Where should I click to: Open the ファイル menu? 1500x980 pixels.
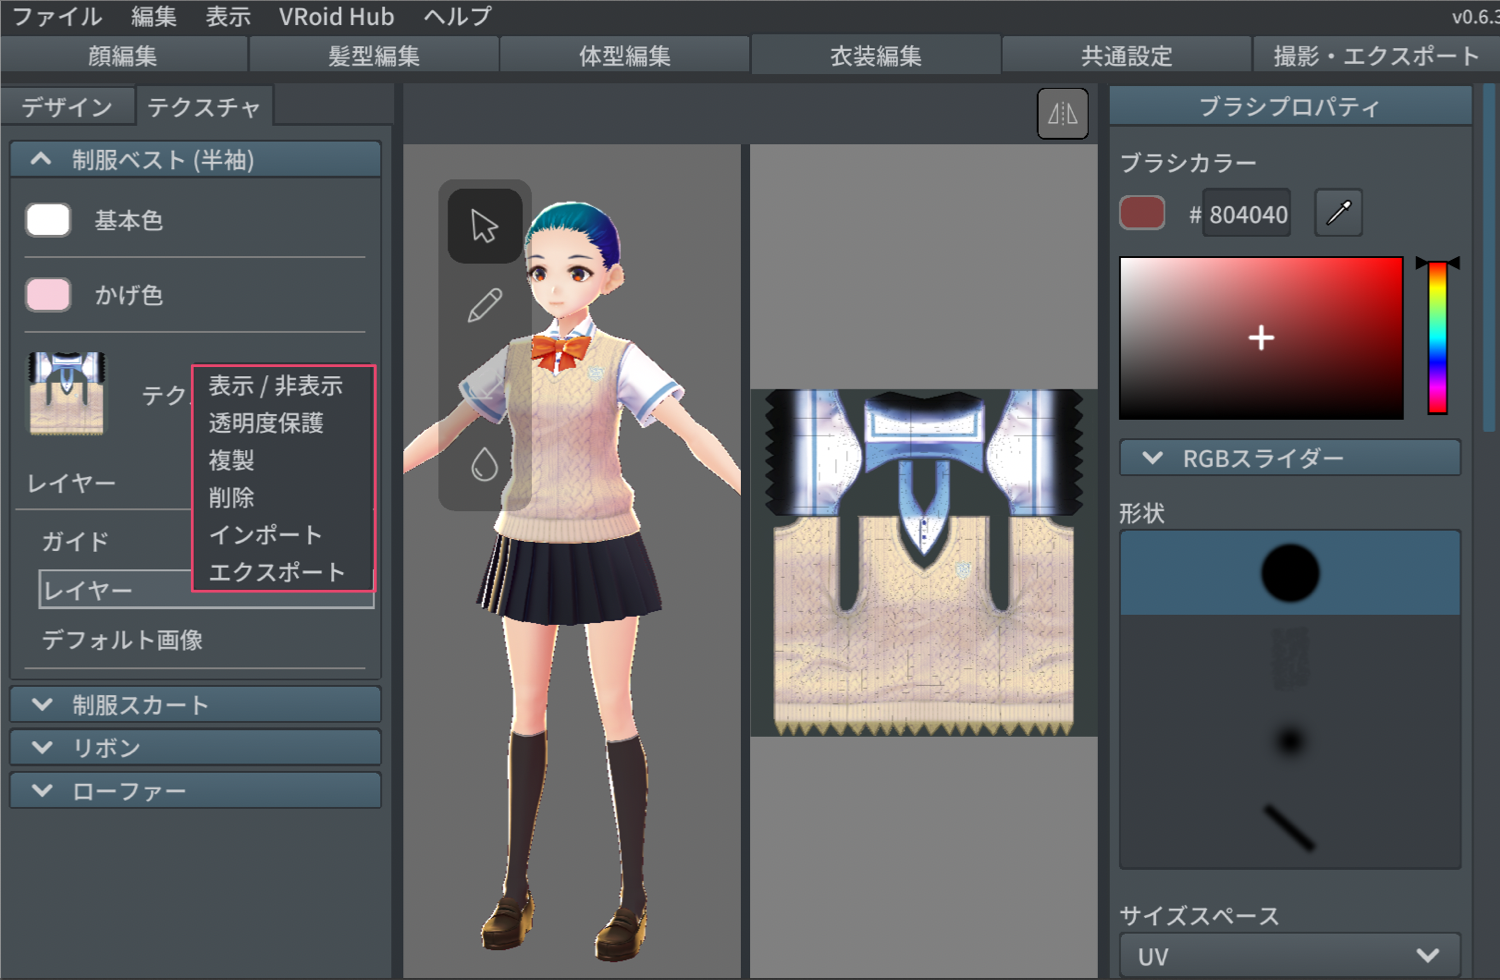(x=57, y=17)
